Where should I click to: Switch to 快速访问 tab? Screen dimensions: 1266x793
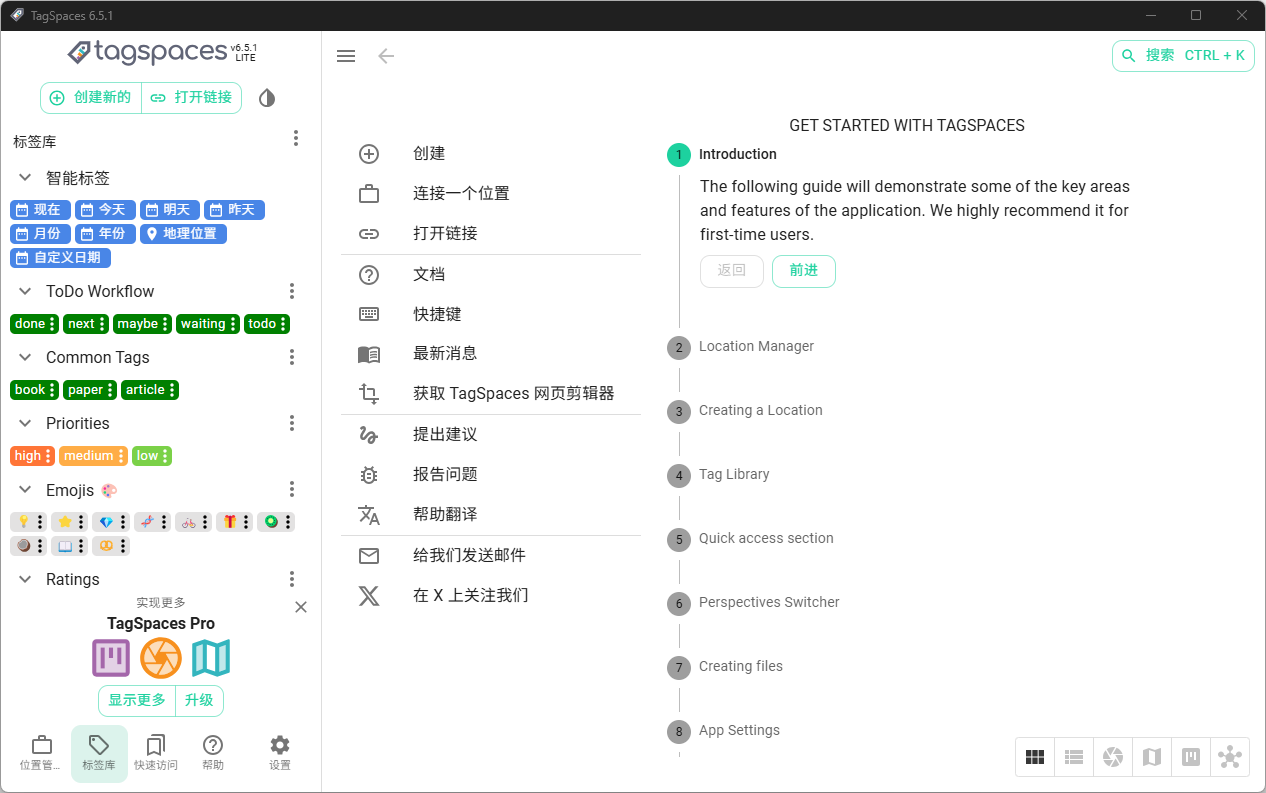pos(156,753)
